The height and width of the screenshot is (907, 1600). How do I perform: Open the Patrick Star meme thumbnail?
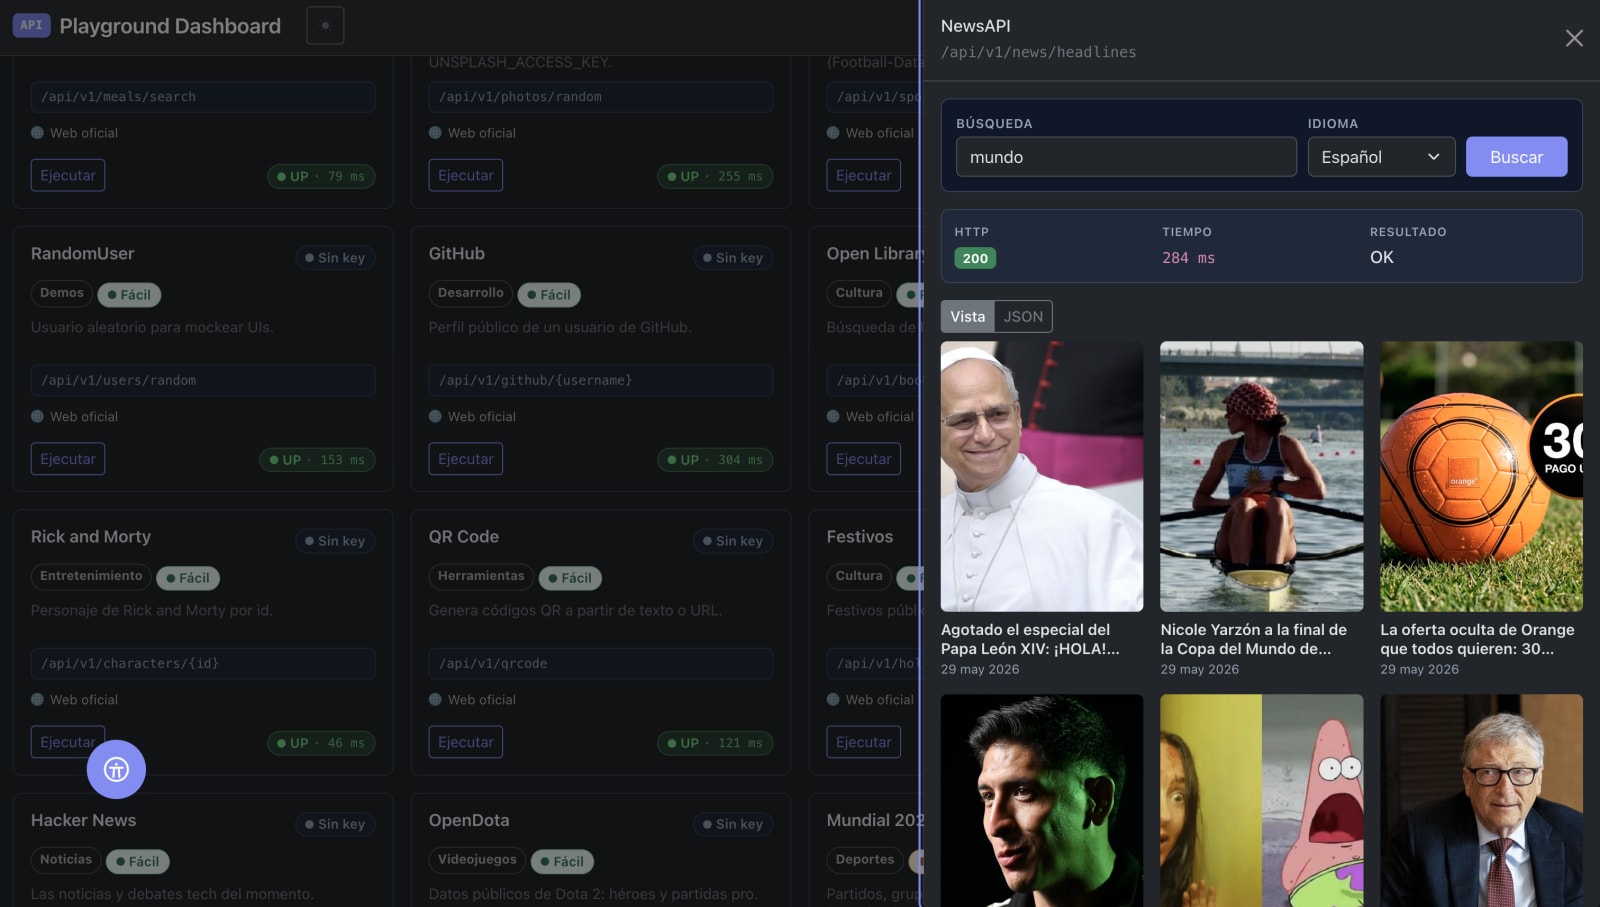[x=1261, y=801]
